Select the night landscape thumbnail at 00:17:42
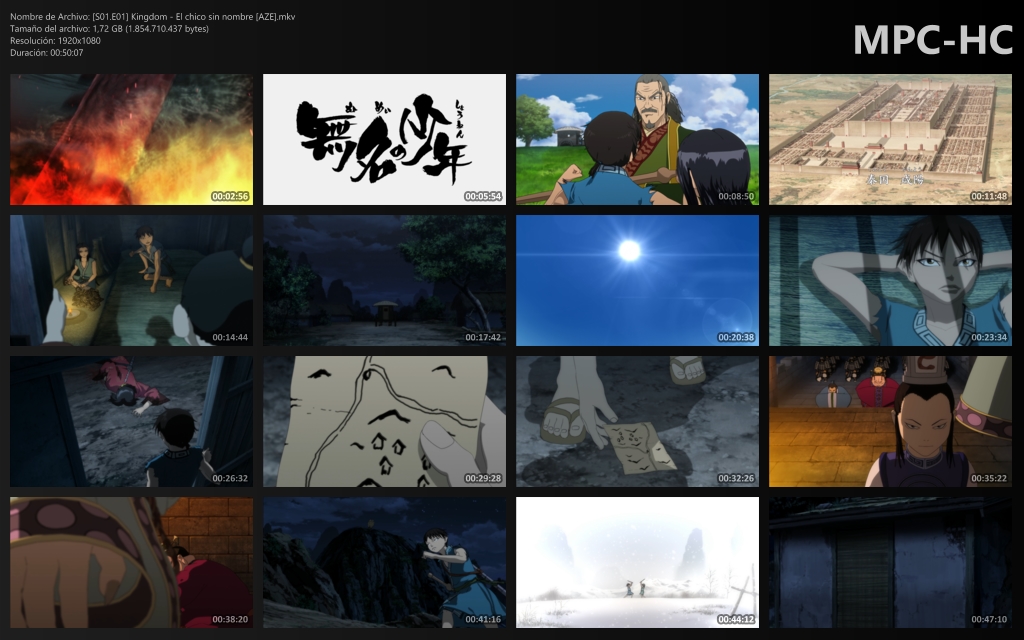The image size is (1024, 640). tap(384, 280)
